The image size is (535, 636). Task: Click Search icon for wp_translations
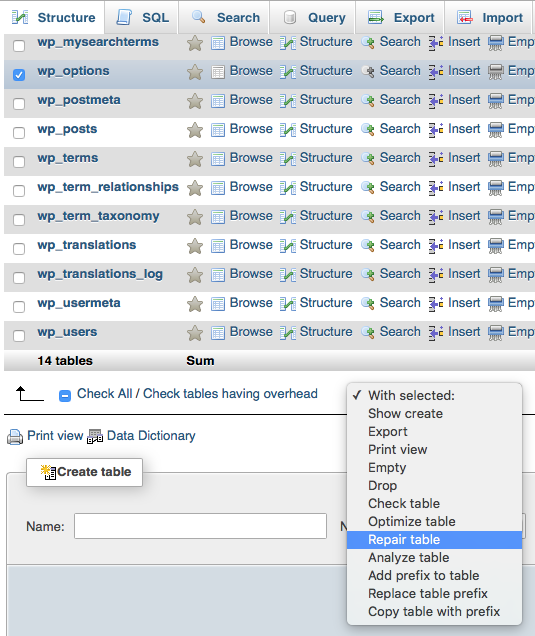pos(368,246)
